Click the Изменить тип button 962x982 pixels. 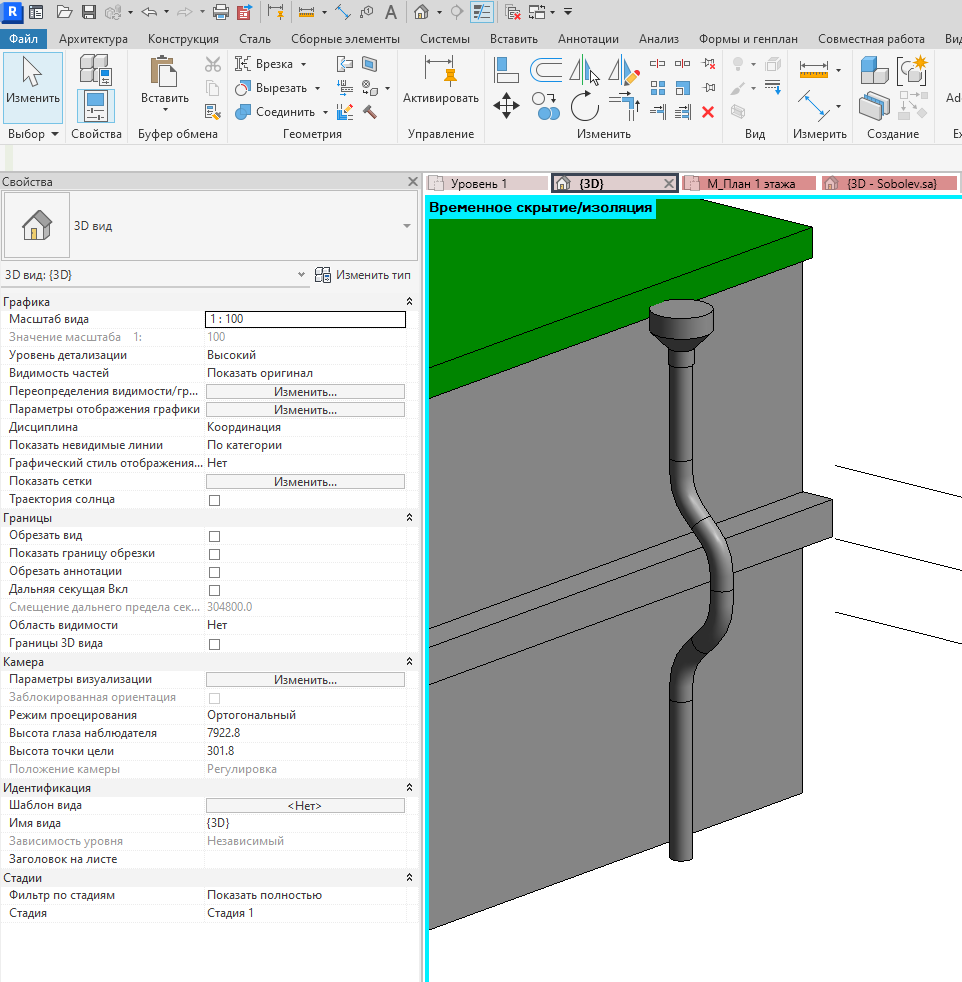[363, 275]
